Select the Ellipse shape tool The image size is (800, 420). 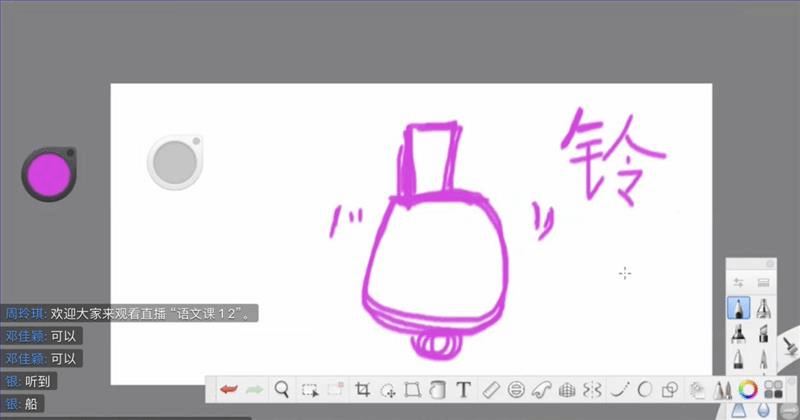pyautogui.click(x=645, y=389)
